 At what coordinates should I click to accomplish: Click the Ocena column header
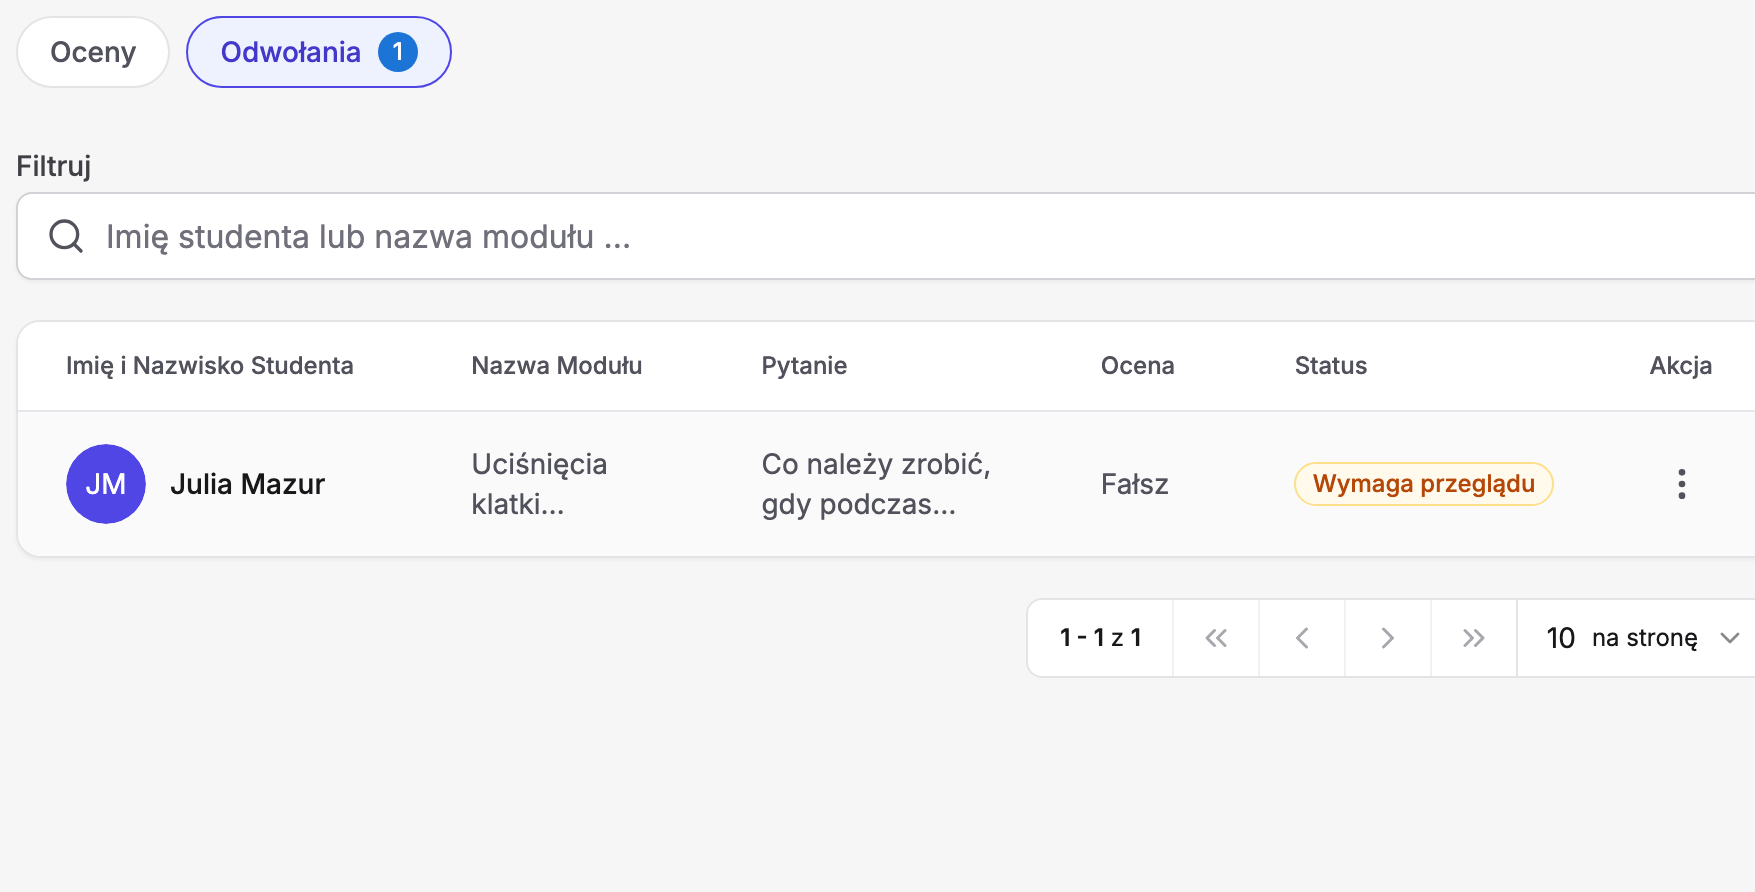point(1138,366)
